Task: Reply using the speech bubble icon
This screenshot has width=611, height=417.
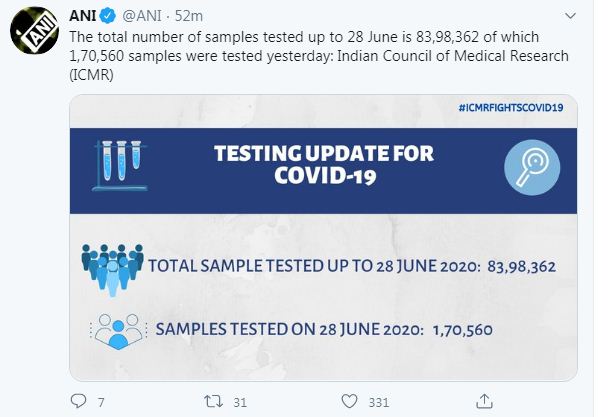Action: pos(80,400)
